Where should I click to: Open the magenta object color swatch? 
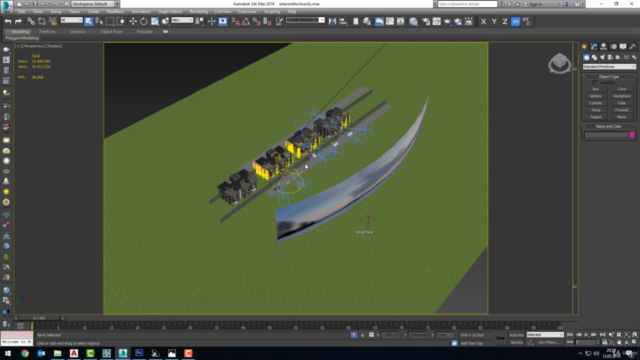tap(632, 135)
